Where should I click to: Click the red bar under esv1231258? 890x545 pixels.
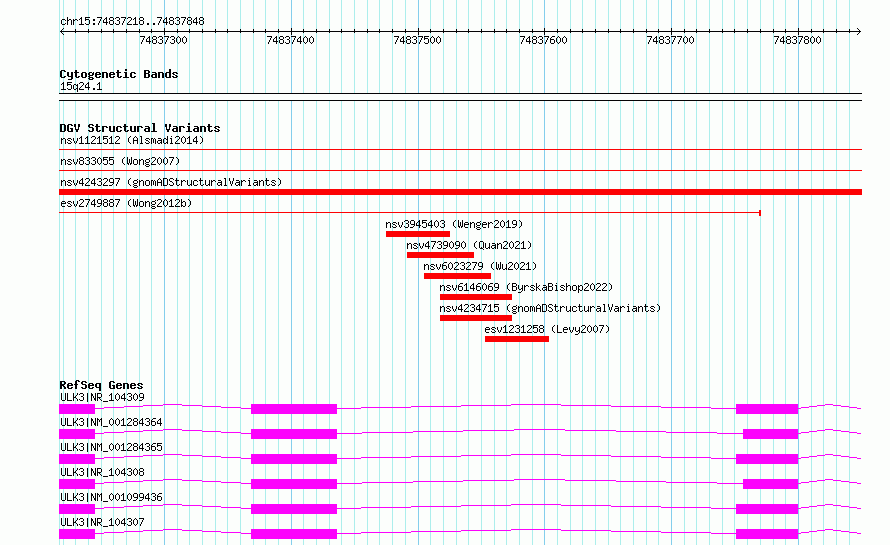pos(517,339)
